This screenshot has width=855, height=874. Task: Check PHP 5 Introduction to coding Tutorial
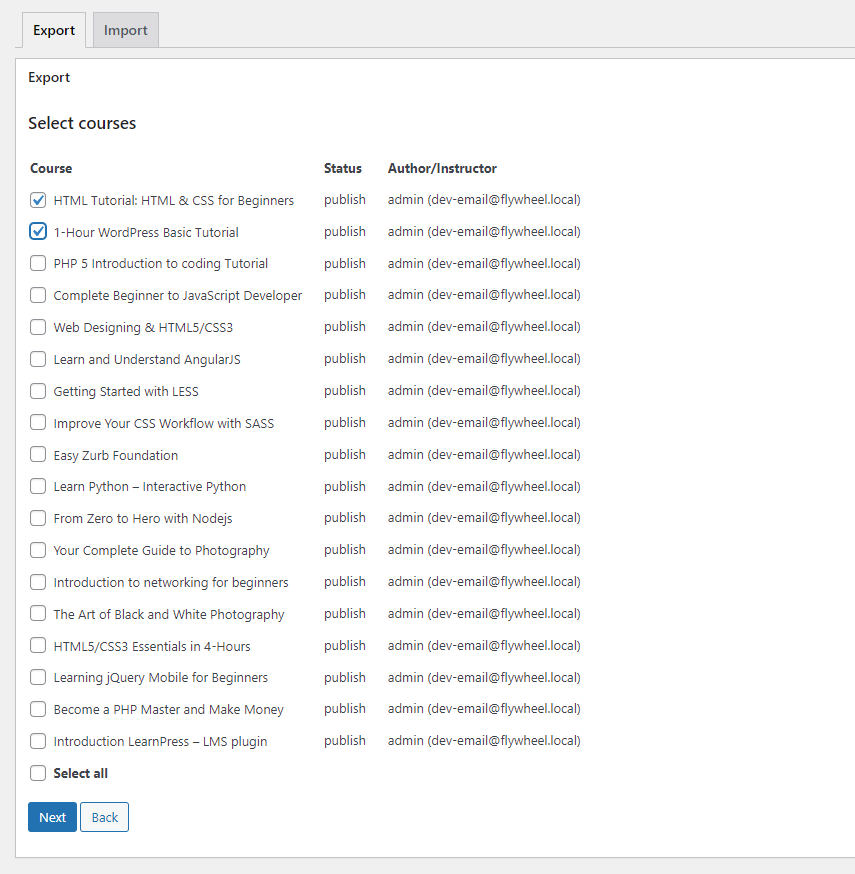(x=38, y=263)
